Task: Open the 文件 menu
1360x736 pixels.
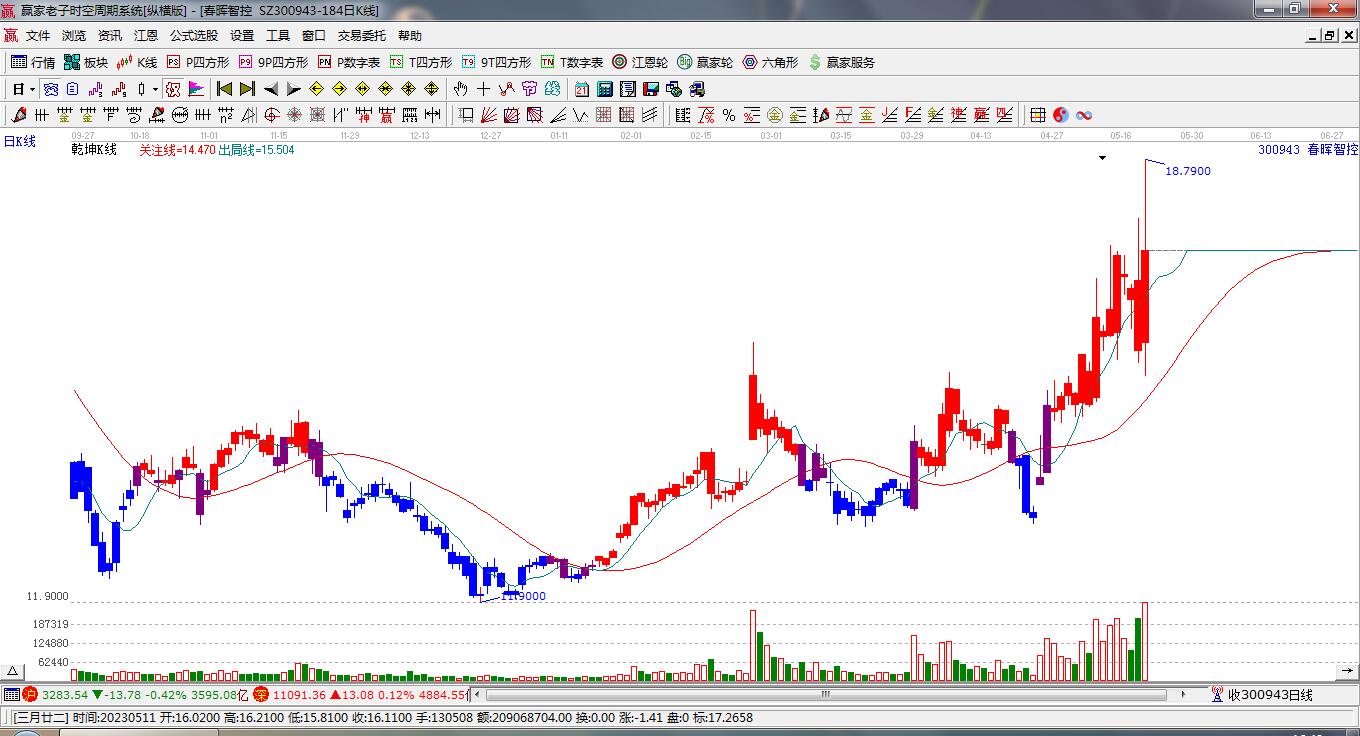Action: [38, 36]
